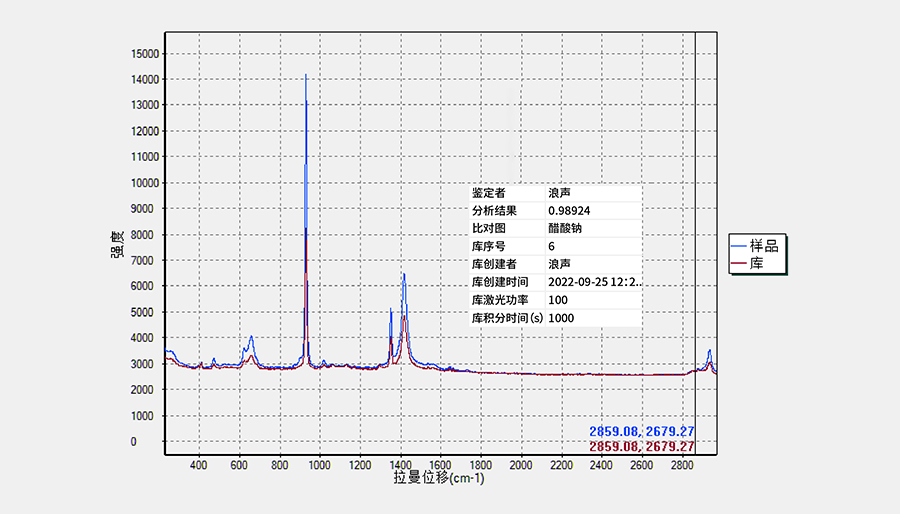Image resolution: width=900 pixels, height=514 pixels.
Task: Select the 比对图 value 醋酸钠
Action: click(565, 229)
